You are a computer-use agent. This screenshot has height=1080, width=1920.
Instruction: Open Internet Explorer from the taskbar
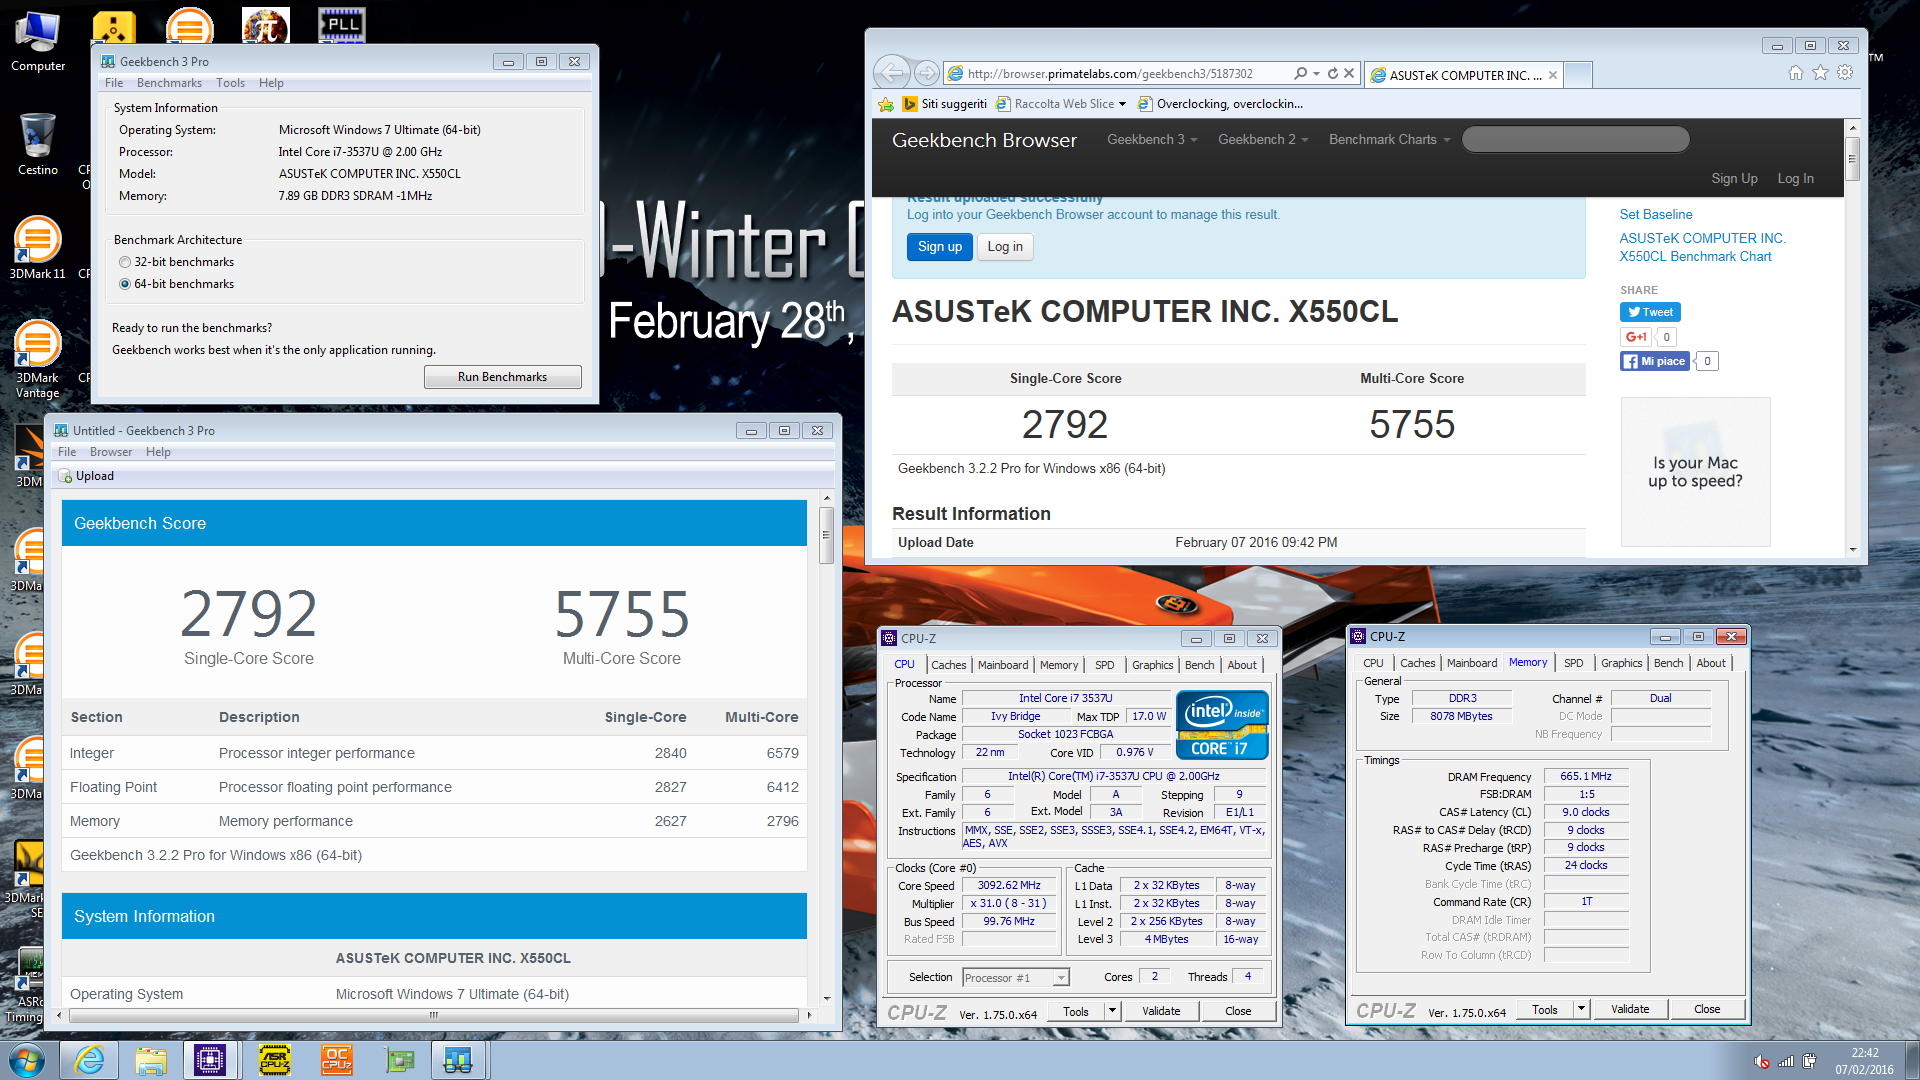click(x=90, y=1060)
